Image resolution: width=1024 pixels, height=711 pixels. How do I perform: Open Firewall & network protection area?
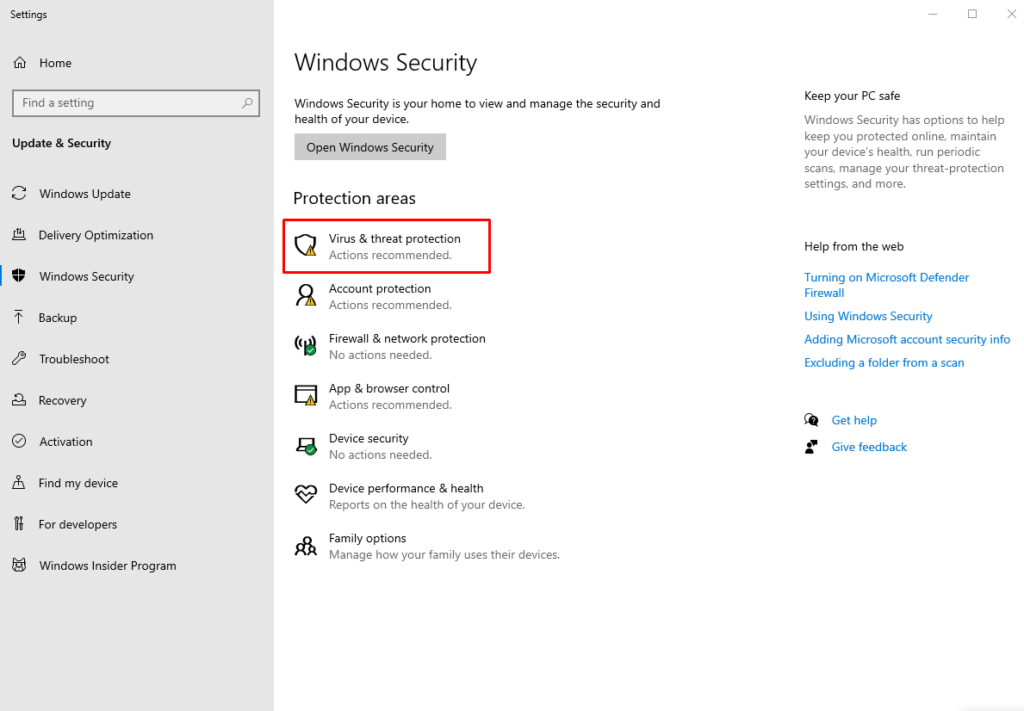click(x=390, y=346)
